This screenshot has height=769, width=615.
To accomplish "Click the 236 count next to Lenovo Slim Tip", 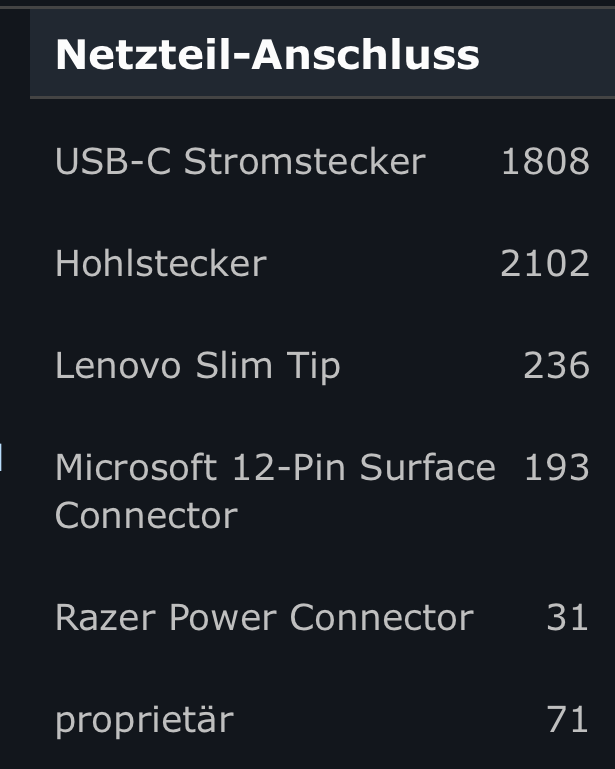I will pyautogui.click(x=557, y=365).
